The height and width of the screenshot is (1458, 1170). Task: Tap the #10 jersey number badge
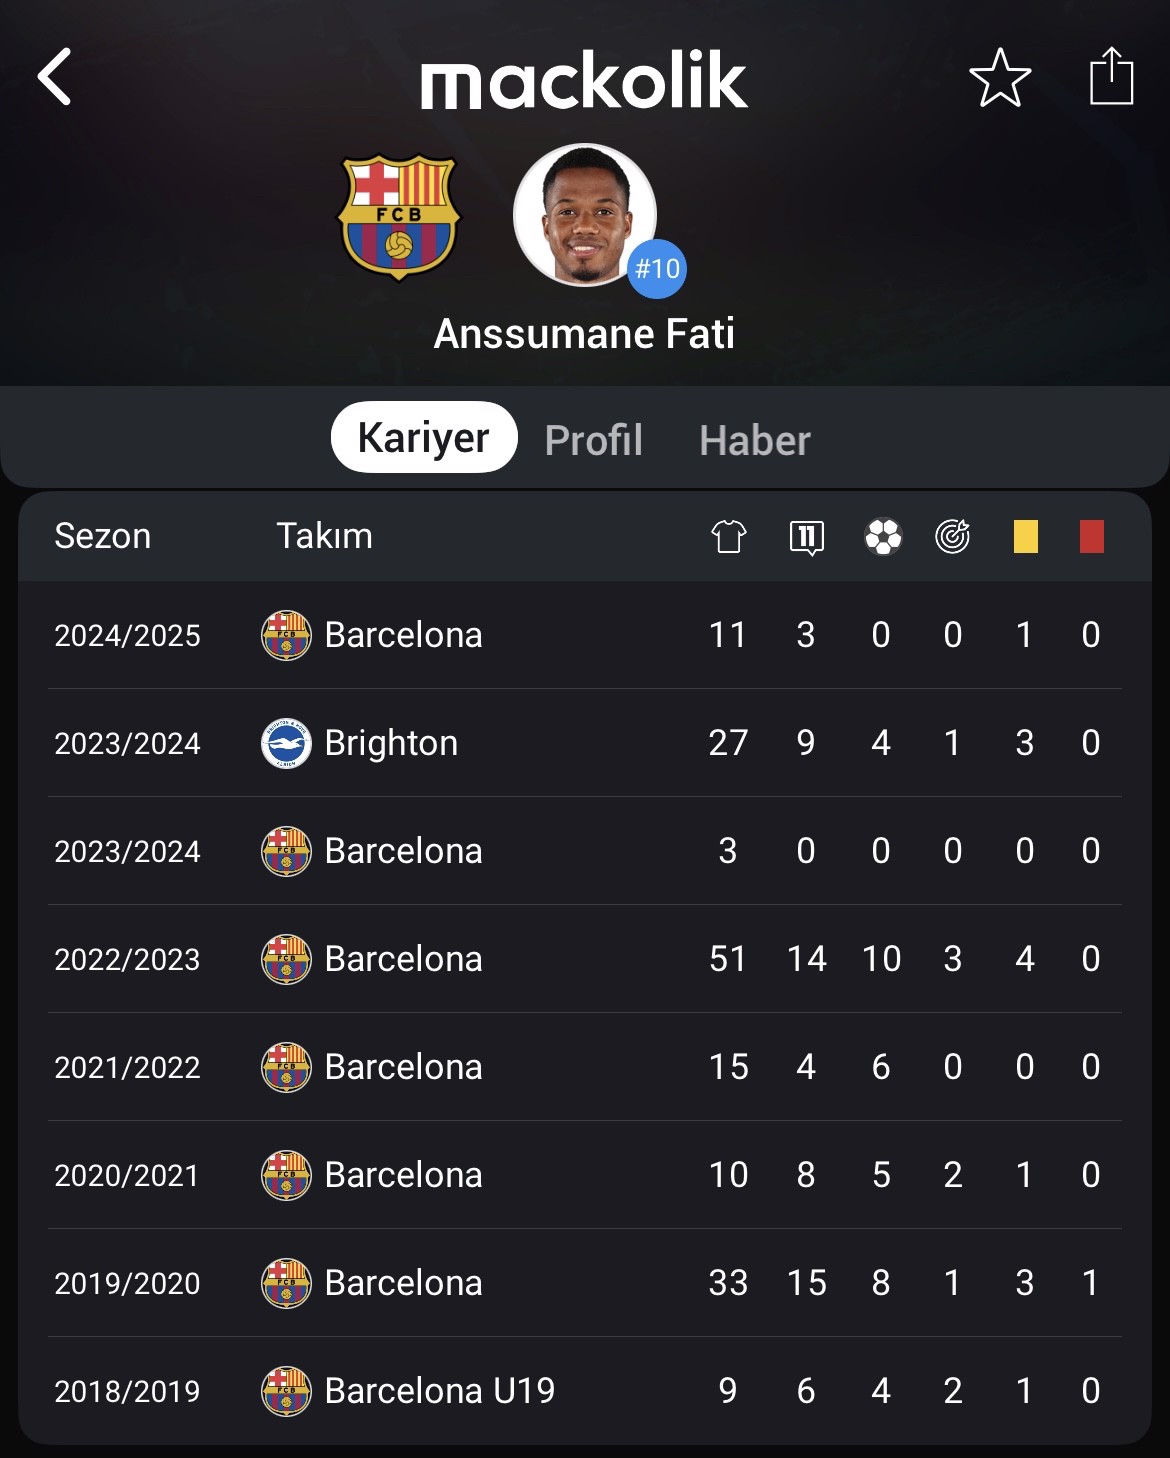(657, 269)
